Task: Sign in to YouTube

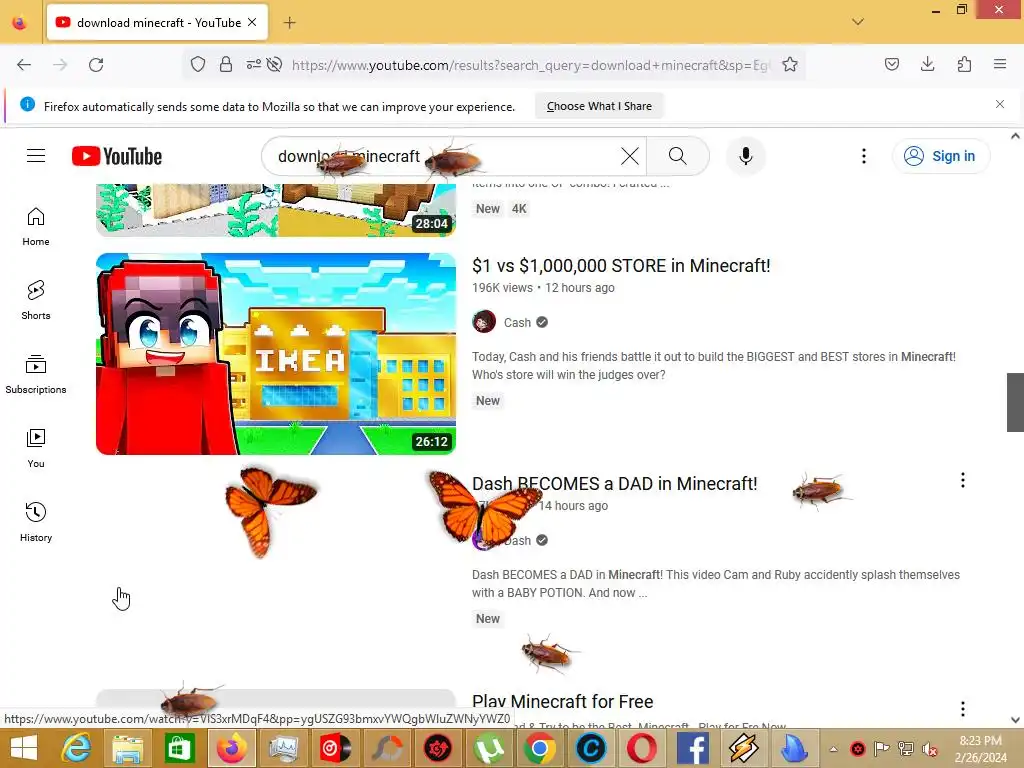Action: pos(940,156)
